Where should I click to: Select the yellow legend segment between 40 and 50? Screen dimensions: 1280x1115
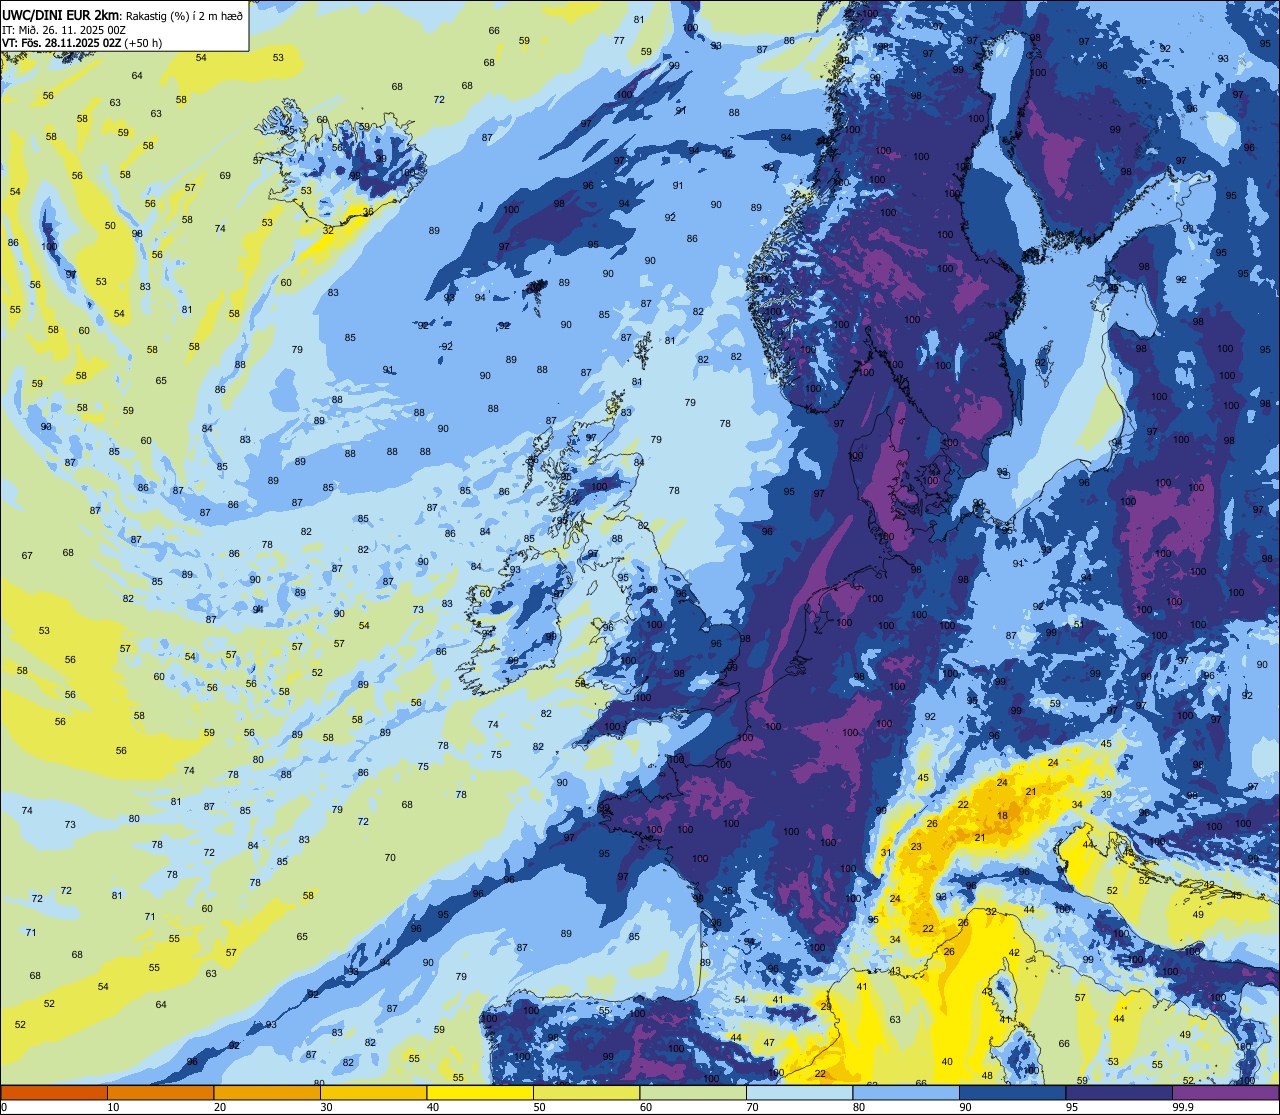[x=480, y=1092]
